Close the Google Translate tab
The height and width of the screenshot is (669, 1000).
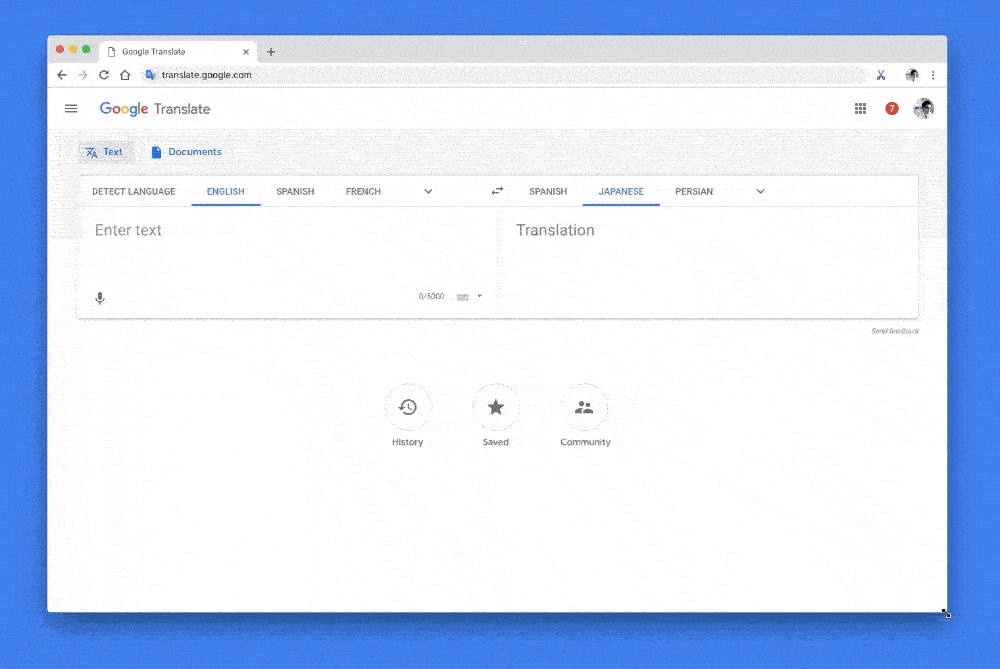click(x=246, y=52)
